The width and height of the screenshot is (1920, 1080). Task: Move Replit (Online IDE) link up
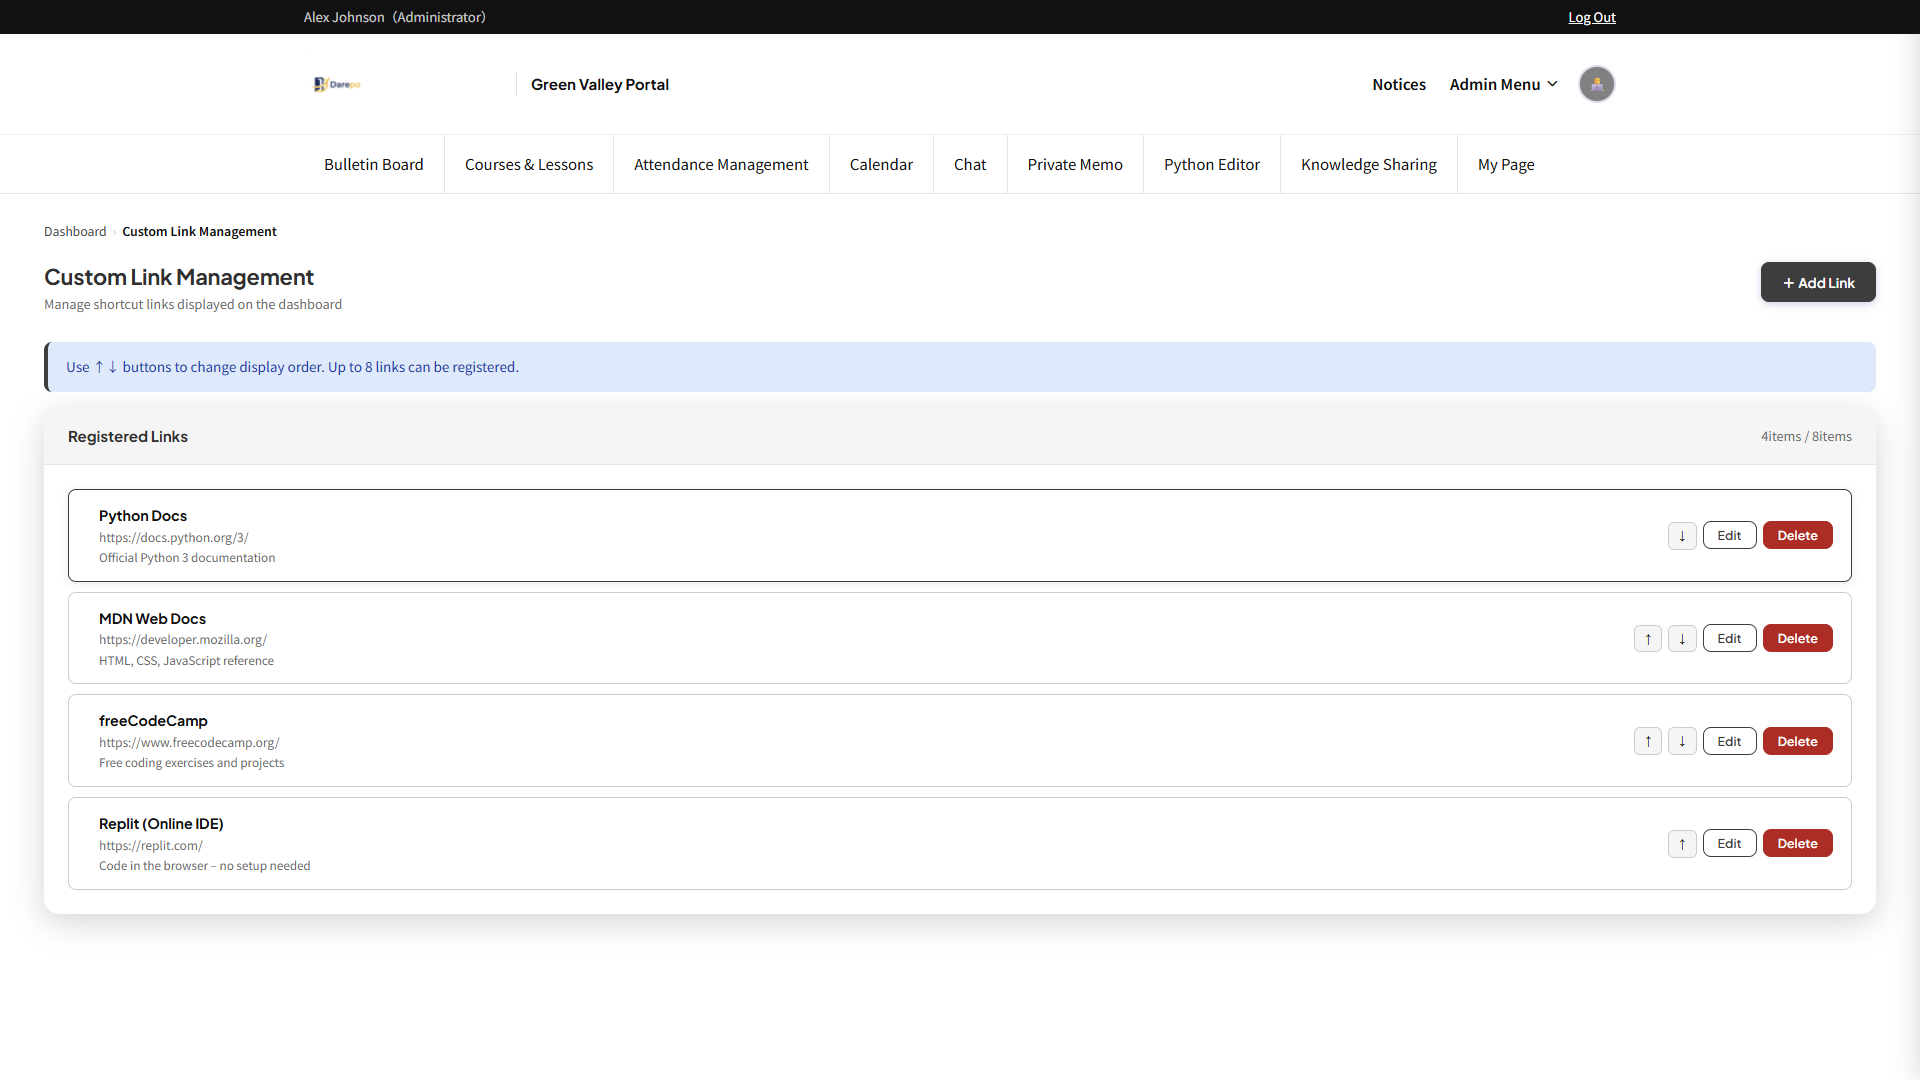1682,844
